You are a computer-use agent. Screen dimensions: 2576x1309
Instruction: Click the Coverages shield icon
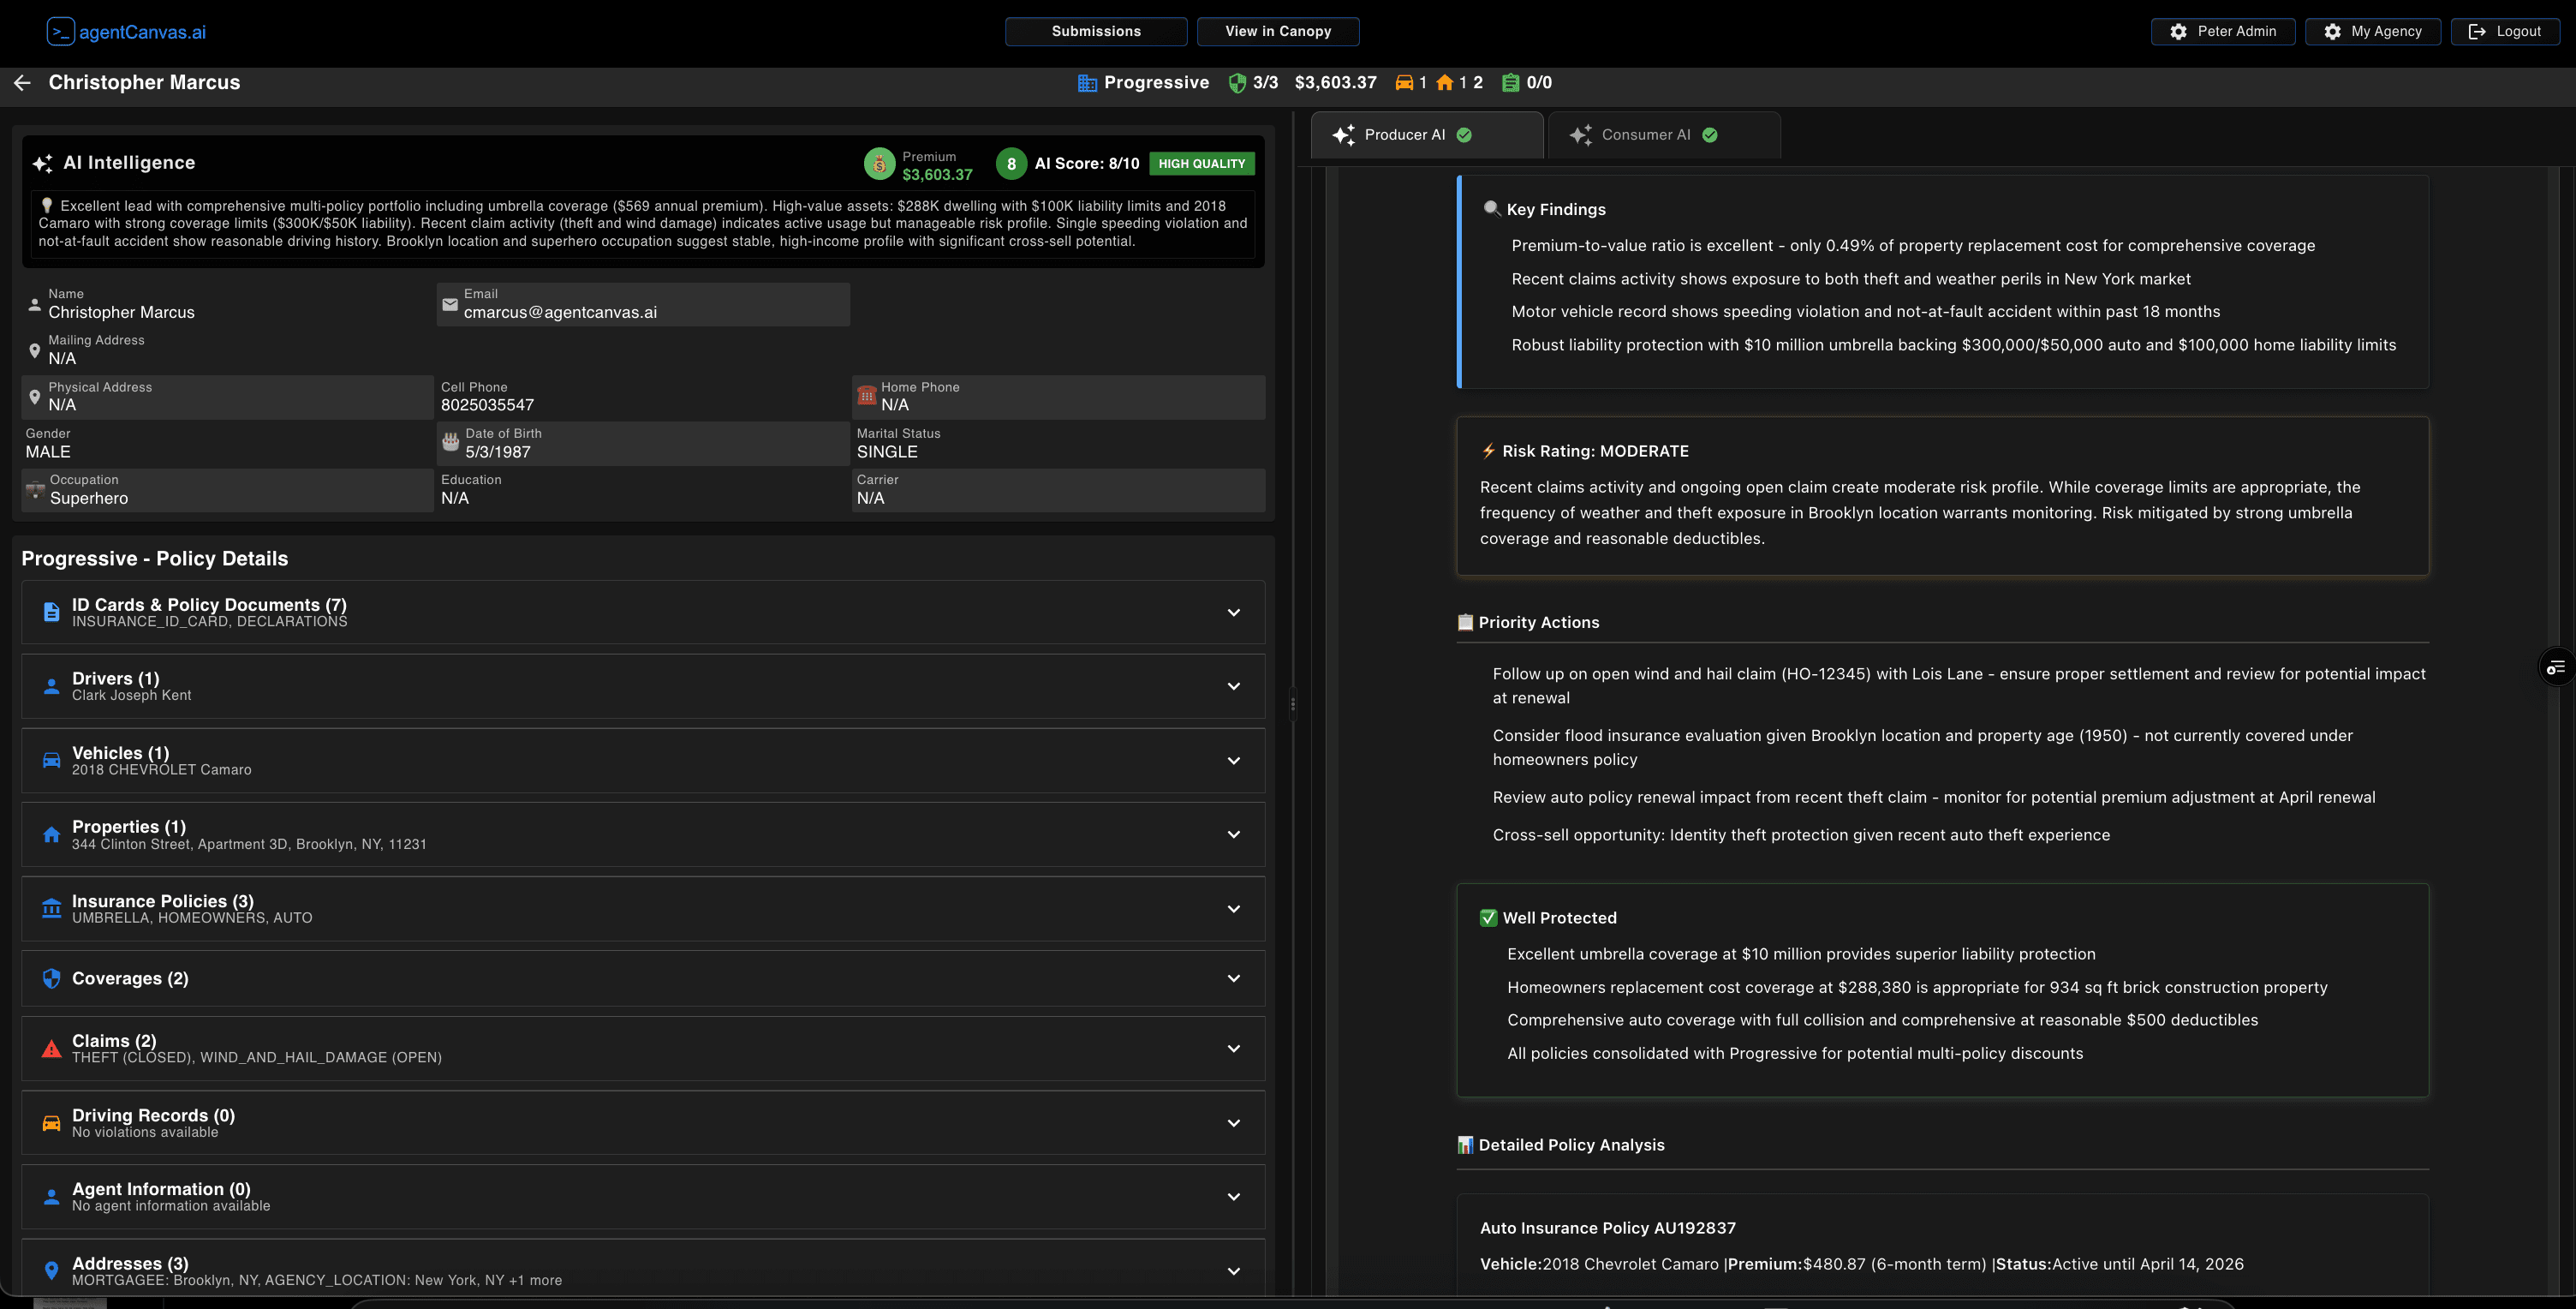pyautogui.click(x=51, y=978)
